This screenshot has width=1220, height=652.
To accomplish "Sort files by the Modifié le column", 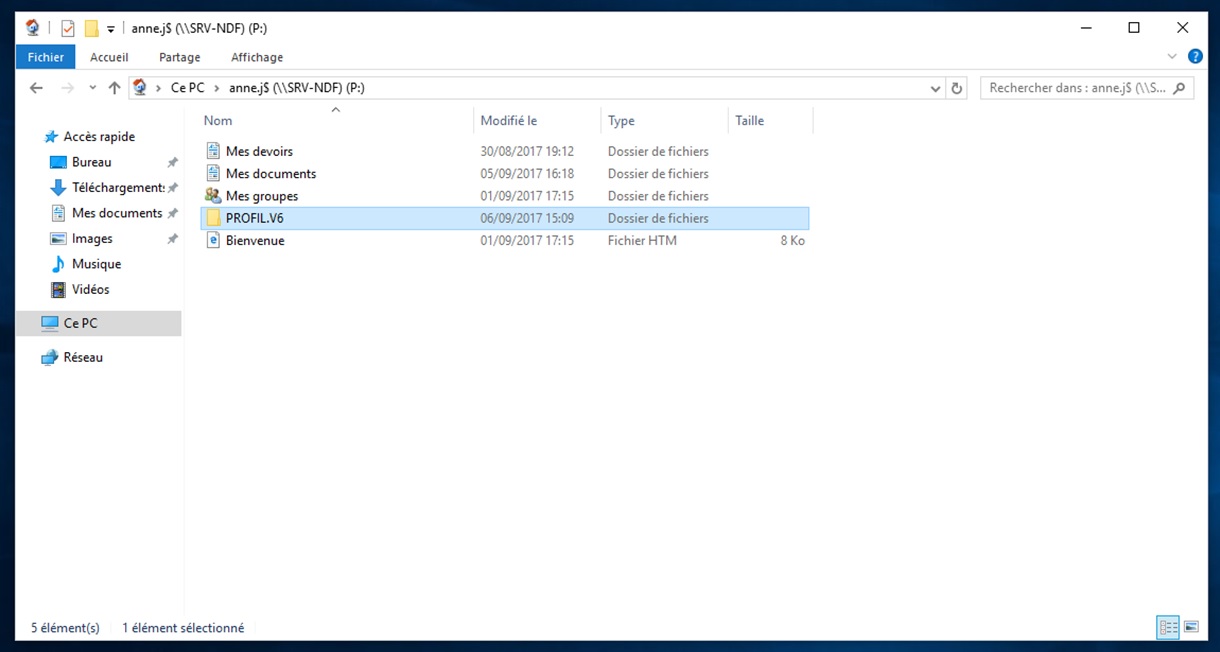I will coord(508,120).
